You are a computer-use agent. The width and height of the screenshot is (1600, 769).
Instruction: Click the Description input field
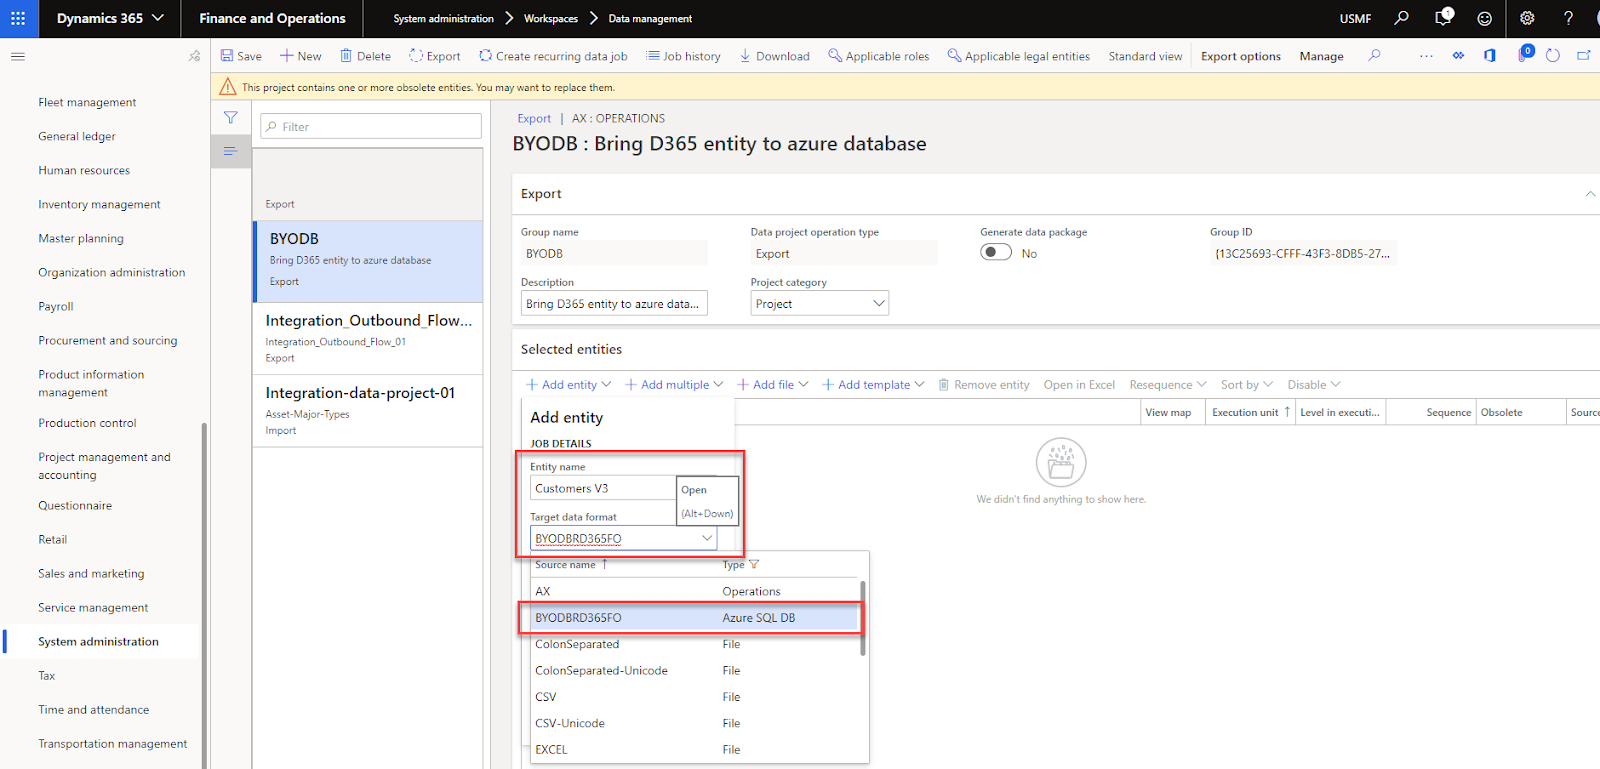point(614,304)
